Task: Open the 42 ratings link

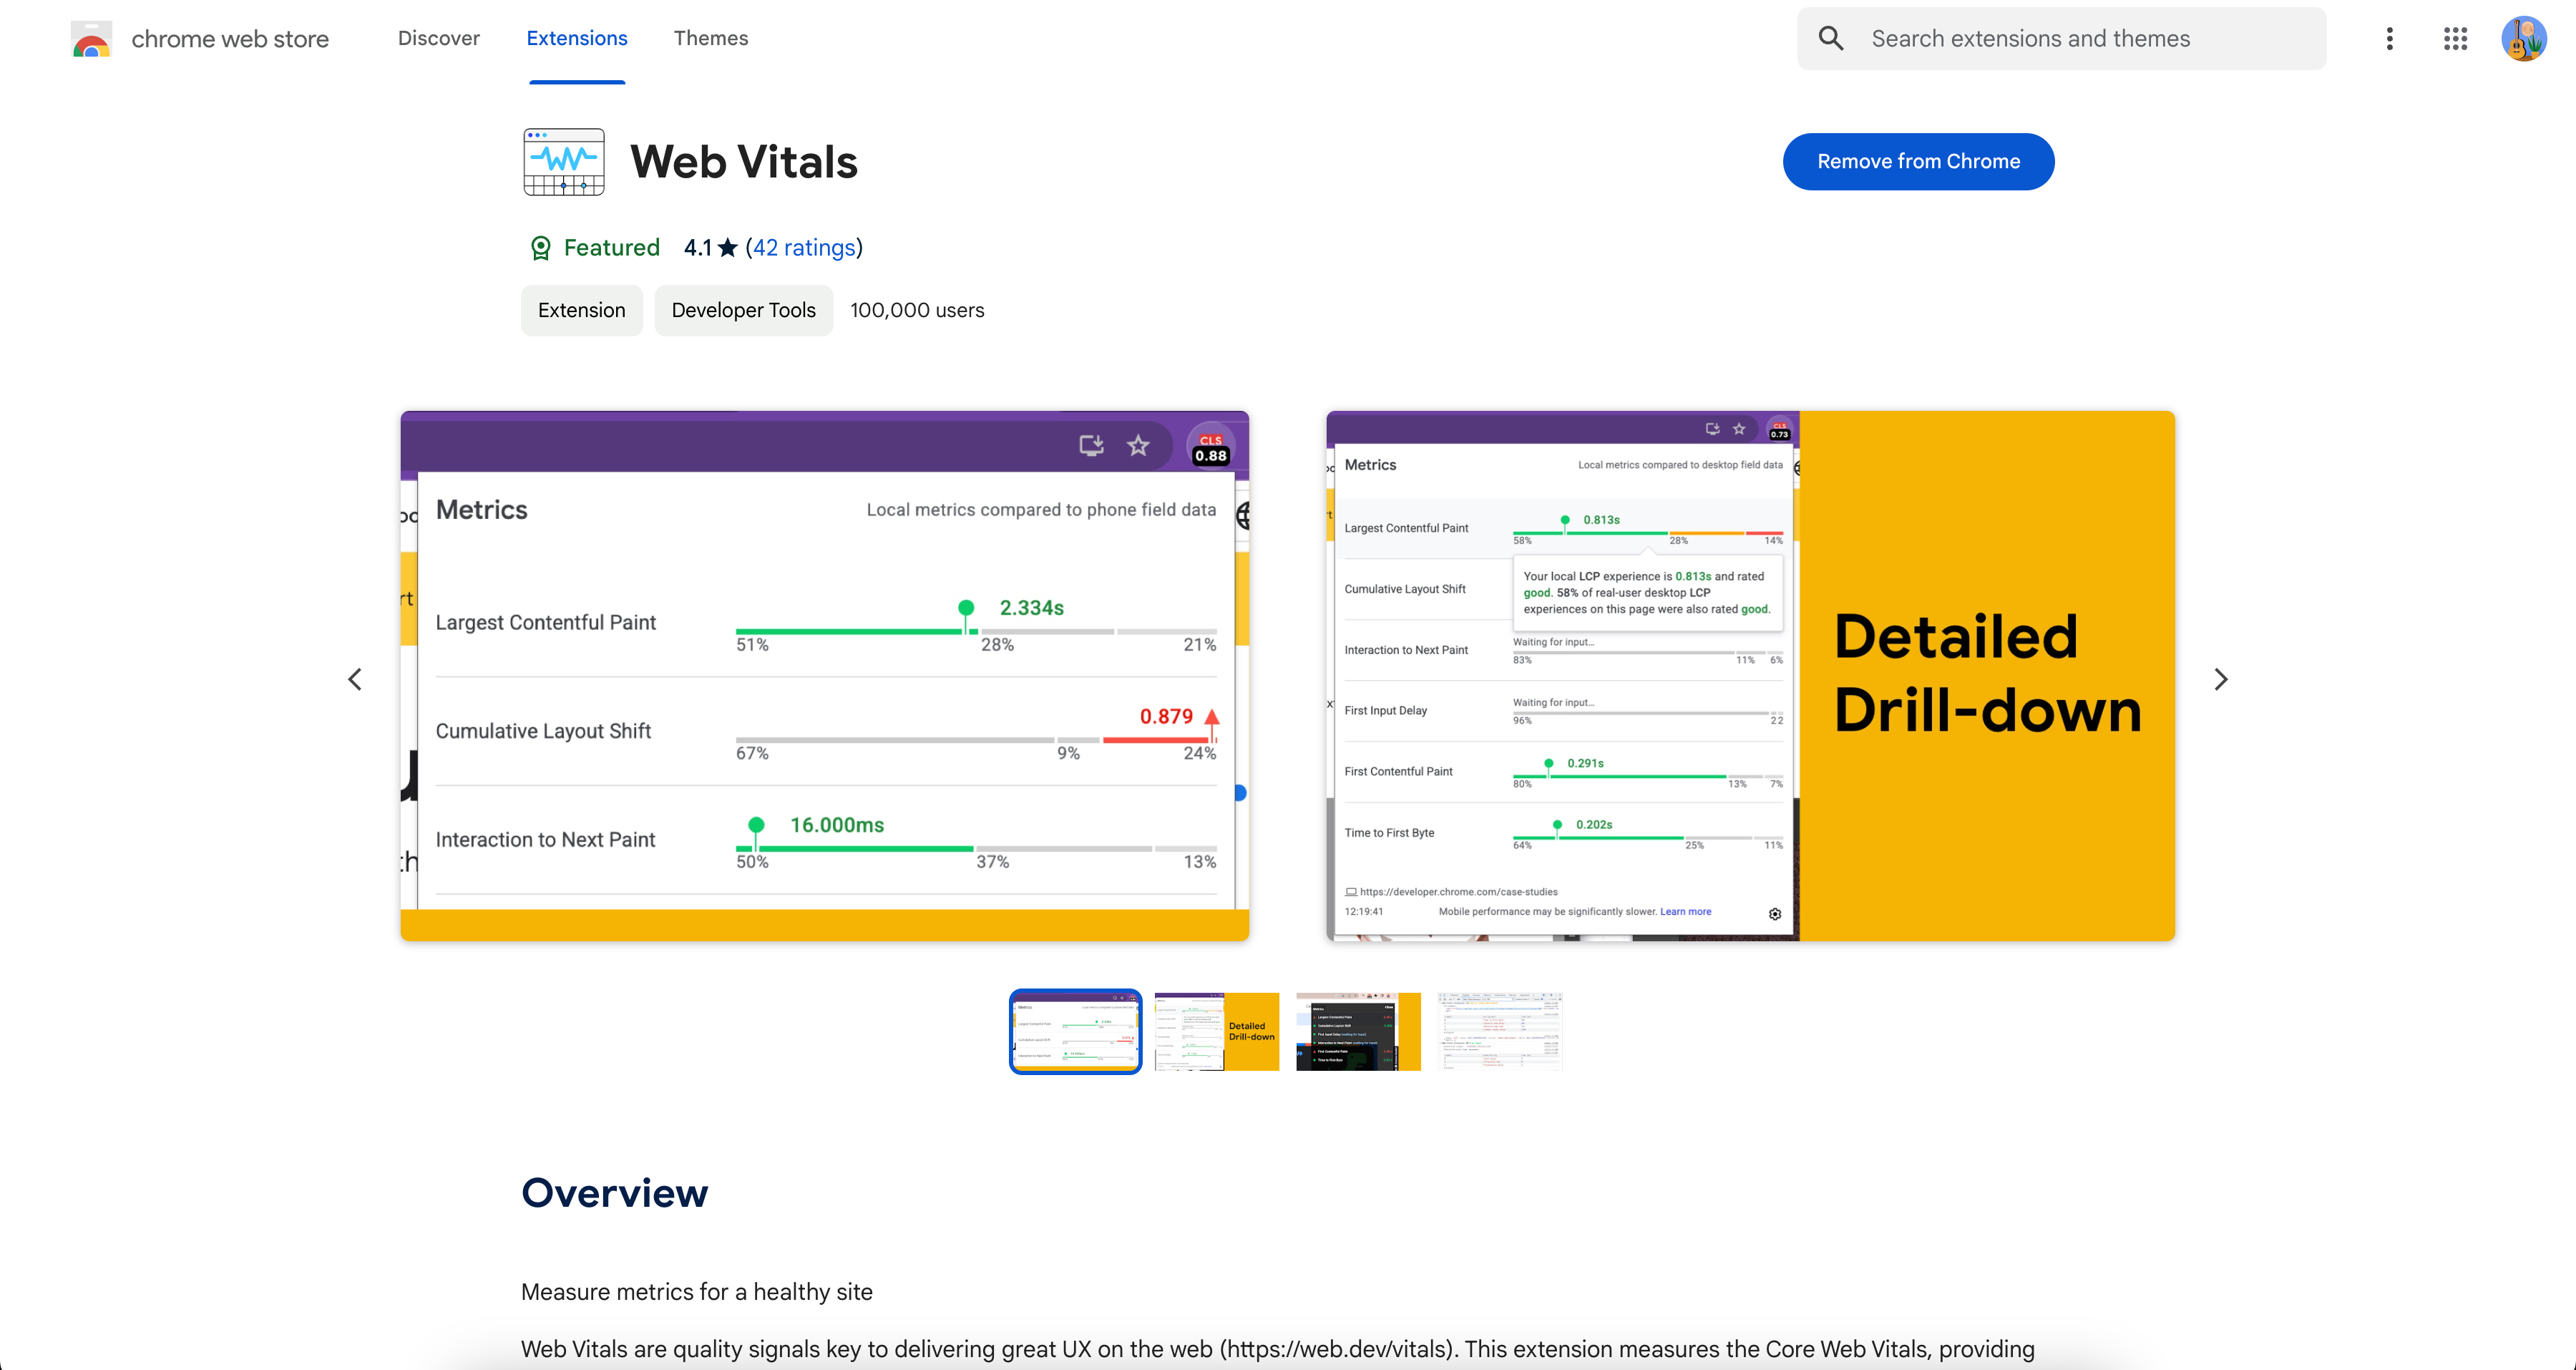Action: (x=804, y=248)
